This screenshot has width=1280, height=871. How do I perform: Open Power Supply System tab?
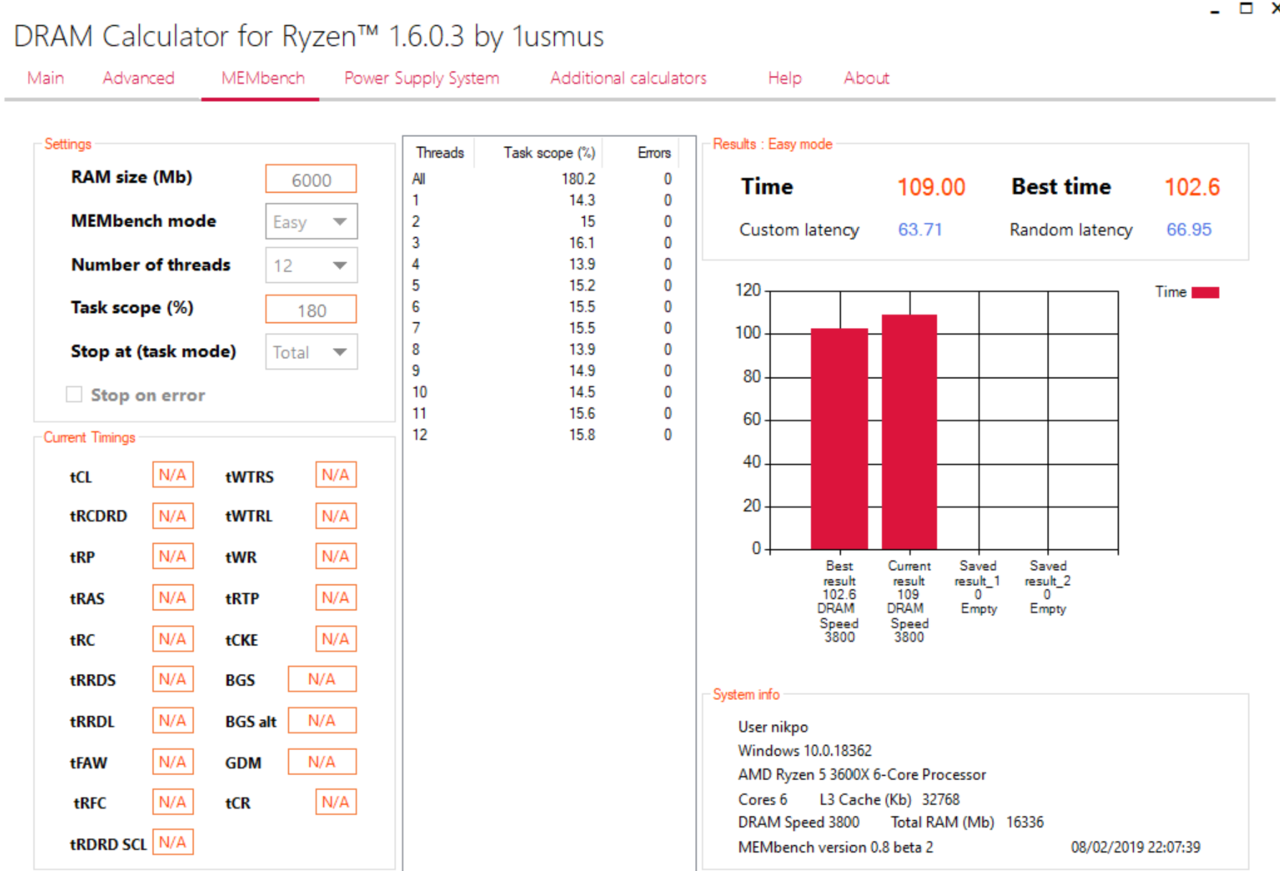(421, 78)
